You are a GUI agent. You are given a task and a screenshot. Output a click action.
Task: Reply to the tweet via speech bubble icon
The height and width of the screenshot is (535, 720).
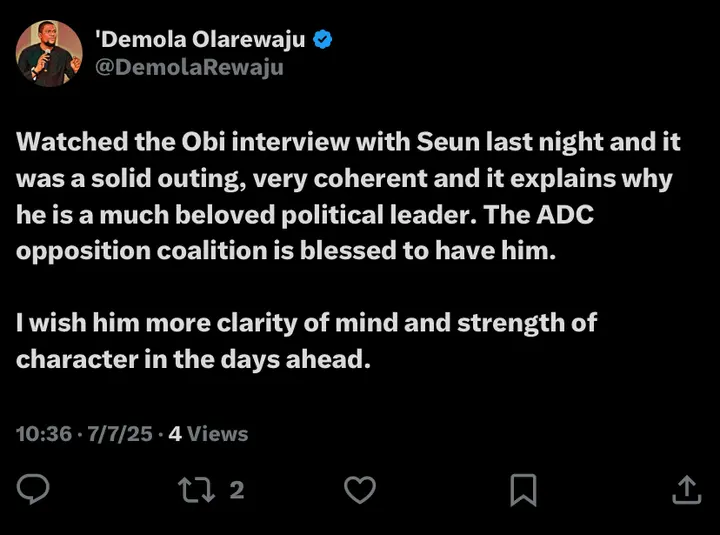[34, 489]
